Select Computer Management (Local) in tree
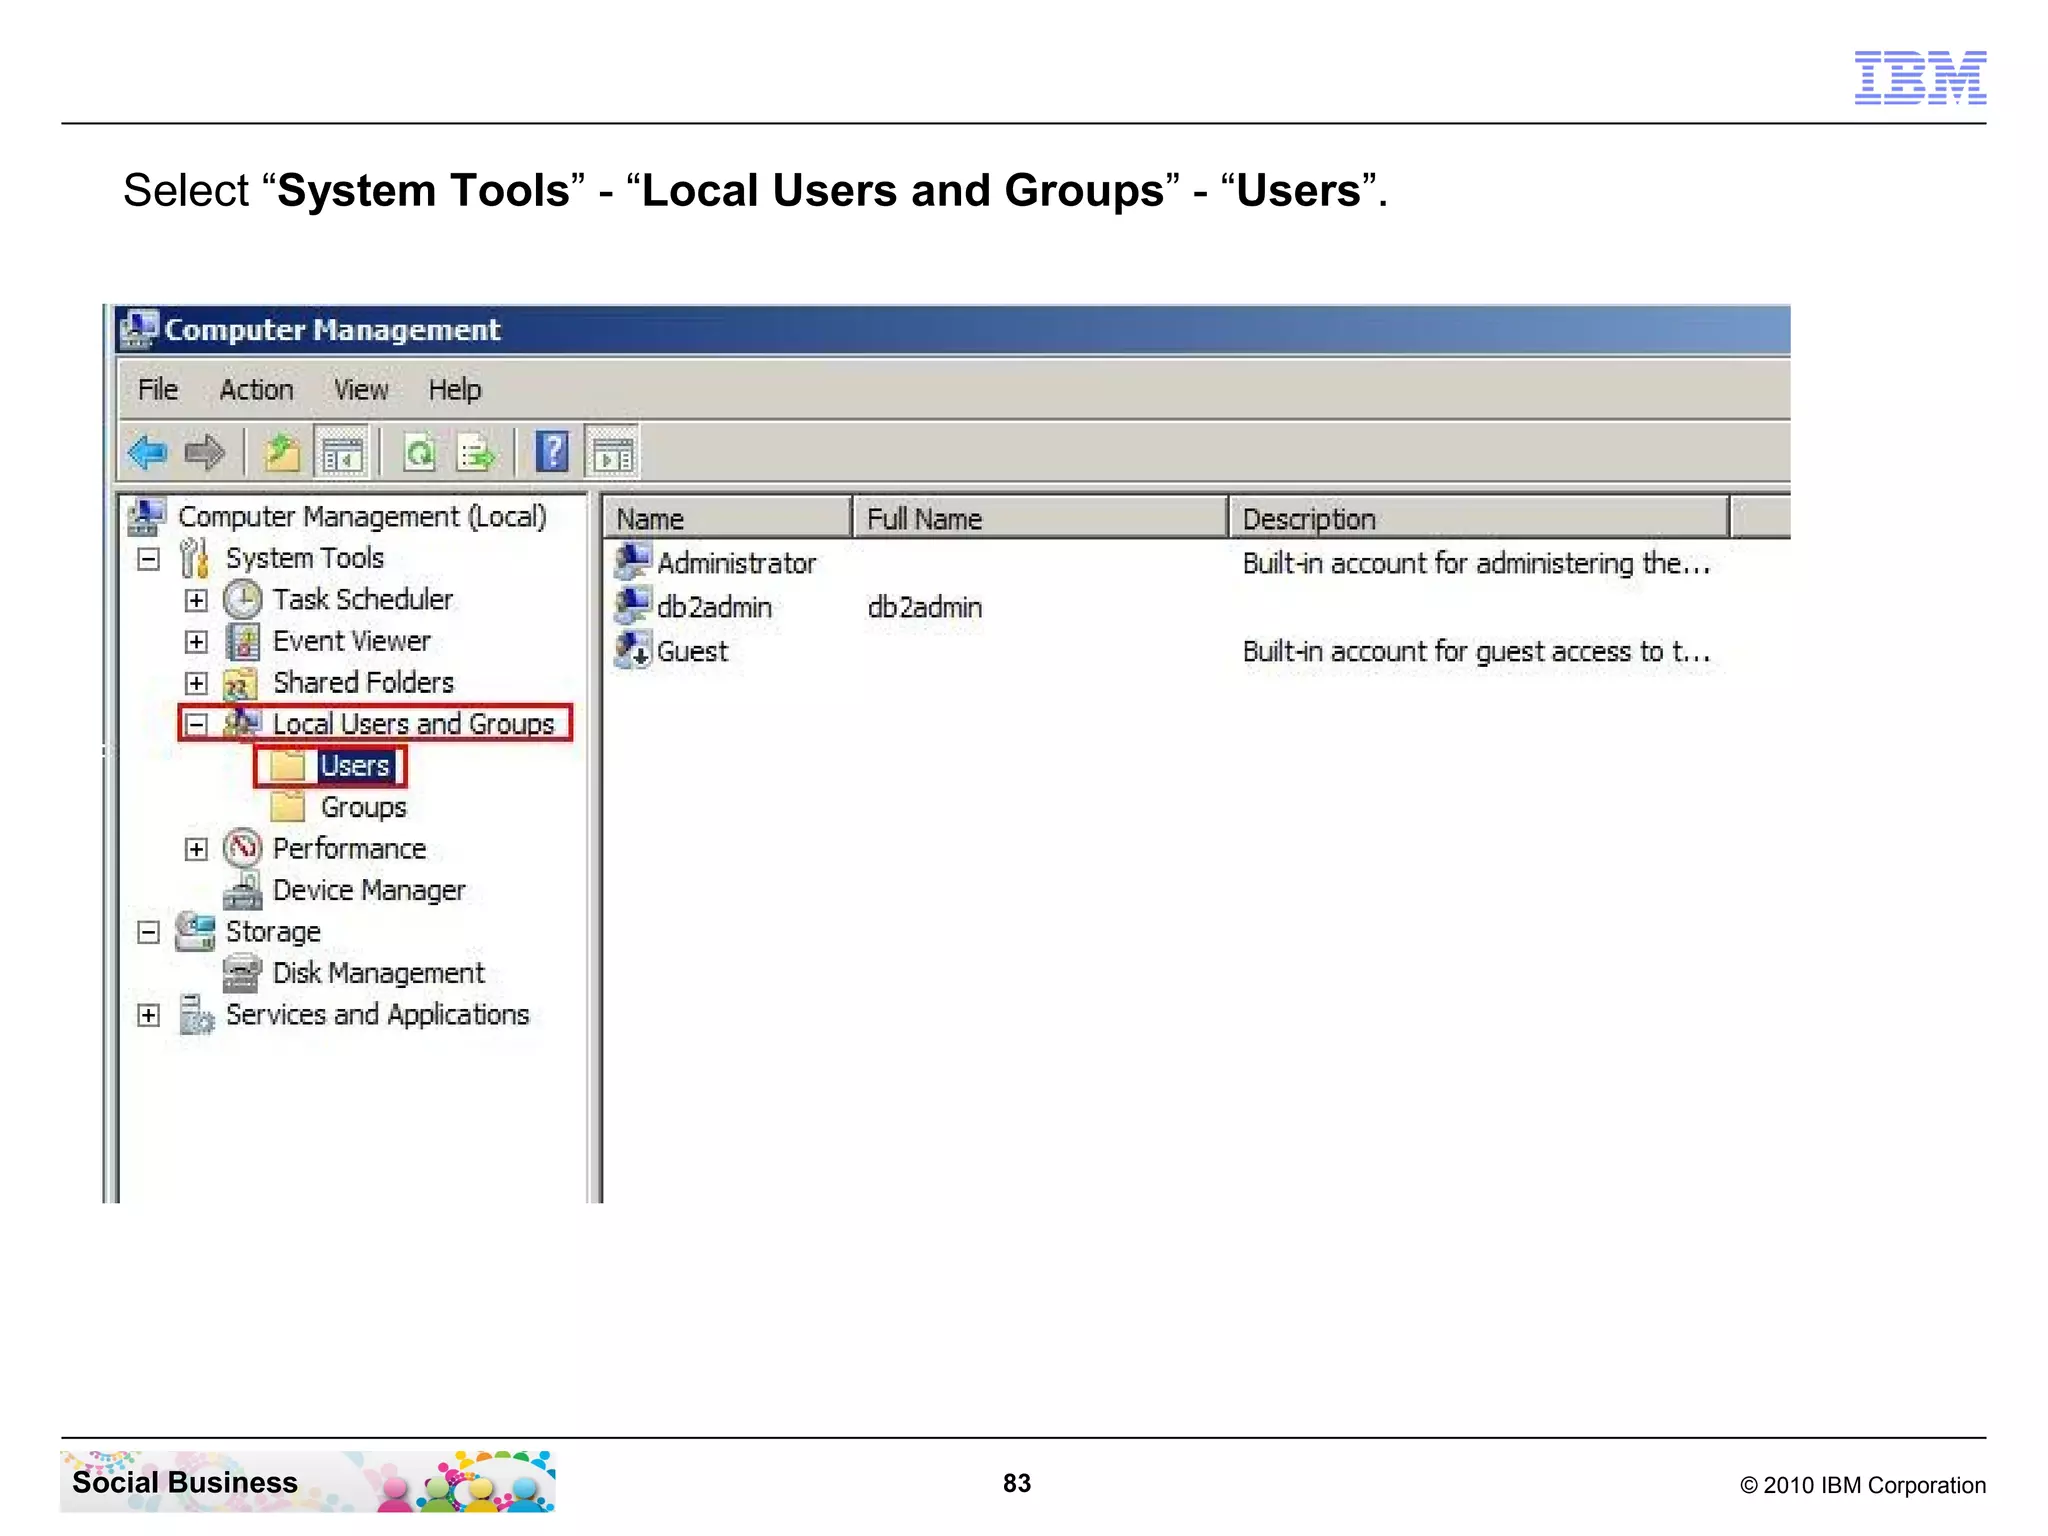 click(362, 517)
